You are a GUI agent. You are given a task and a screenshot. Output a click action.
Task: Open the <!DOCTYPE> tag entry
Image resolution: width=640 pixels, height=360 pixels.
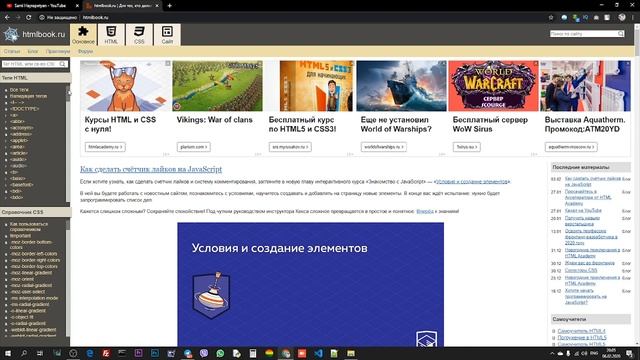[24, 109]
